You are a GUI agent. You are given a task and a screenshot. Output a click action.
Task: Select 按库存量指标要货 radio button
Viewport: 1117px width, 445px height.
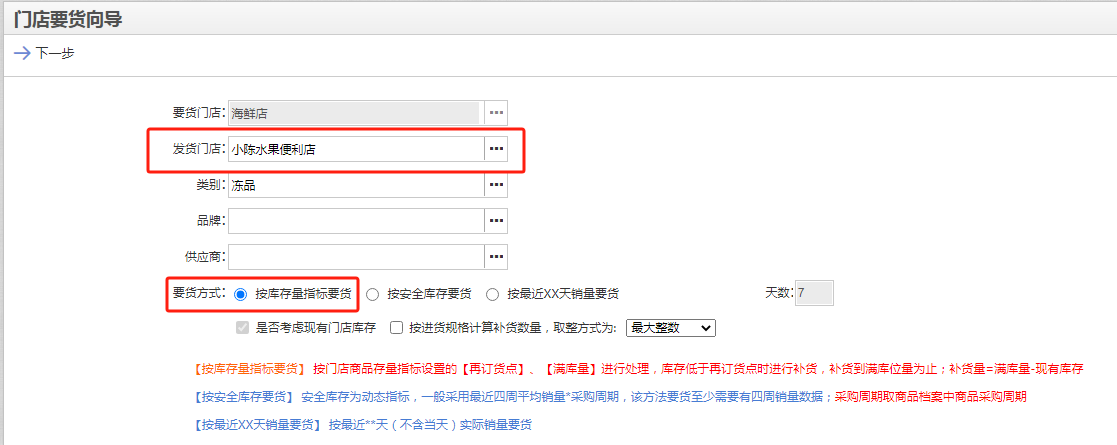pyautogui.click(x=241, y=293)
